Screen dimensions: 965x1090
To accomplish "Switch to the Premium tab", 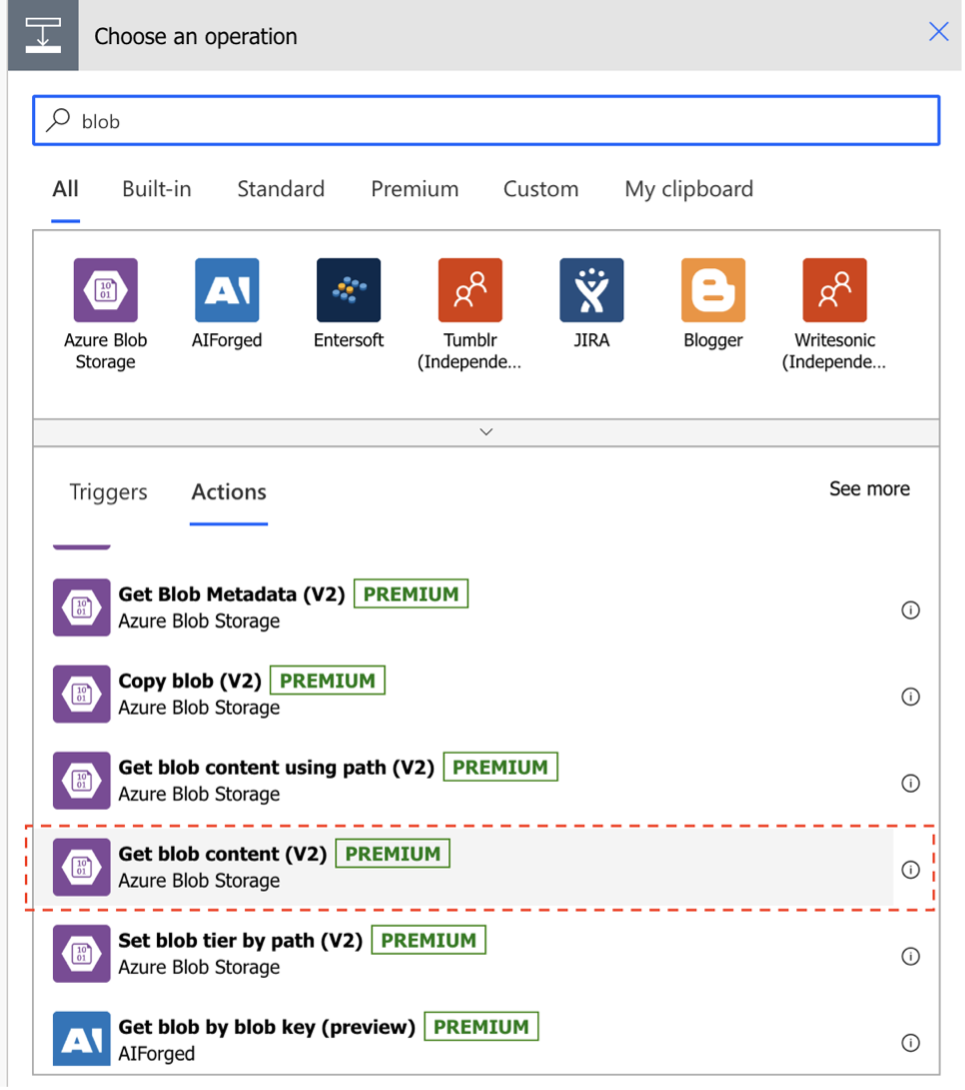I will tap(414, 189).
